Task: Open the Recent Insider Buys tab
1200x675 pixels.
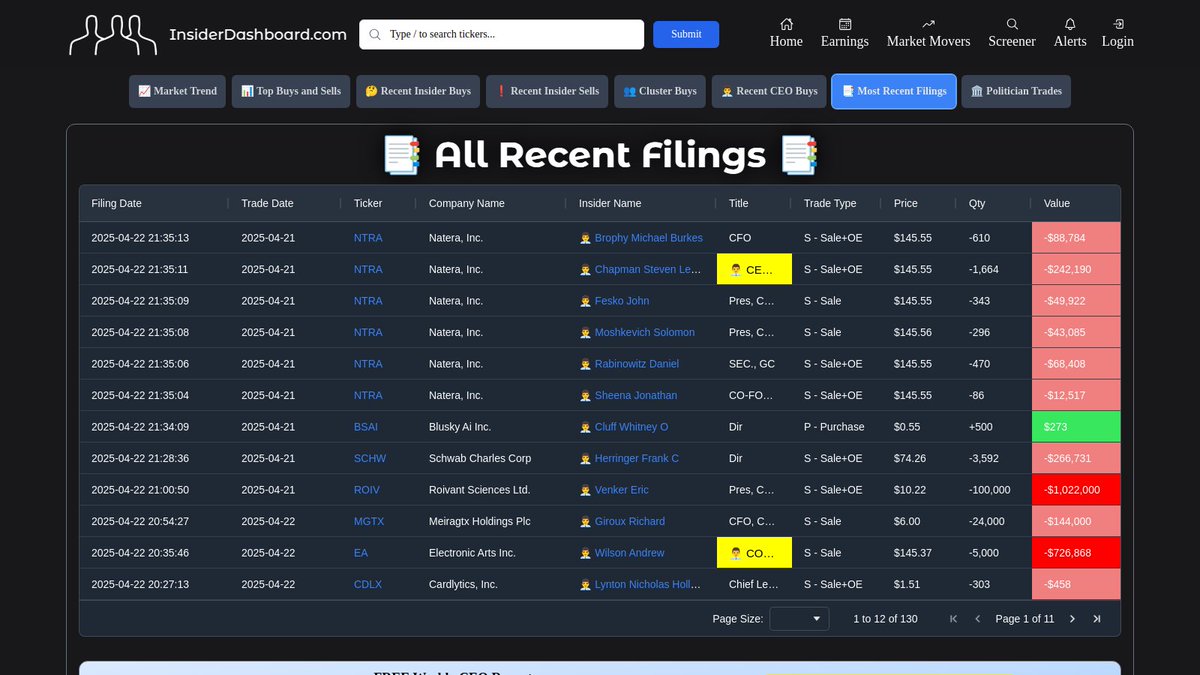Action: point(418,91)
